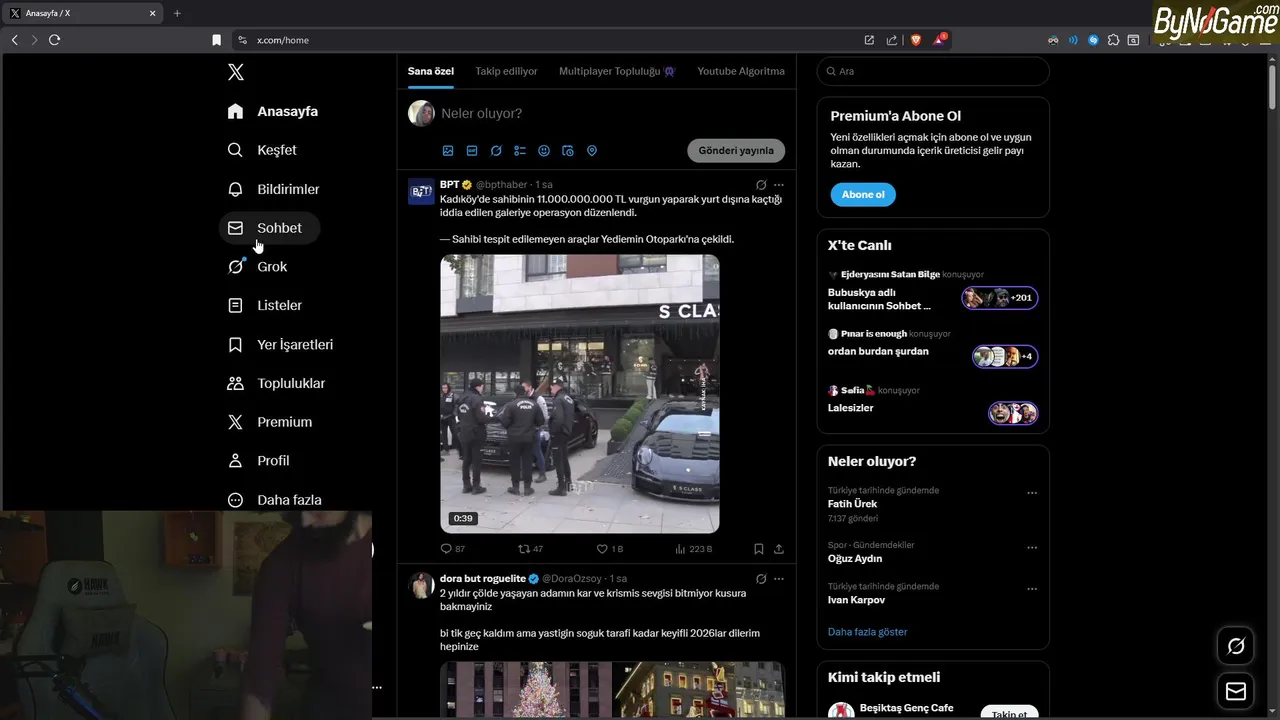Image resolution: width=1280 pixels, height=720 pixels.
Task: Open Premium in sidebar
Action: coord(270,422)
